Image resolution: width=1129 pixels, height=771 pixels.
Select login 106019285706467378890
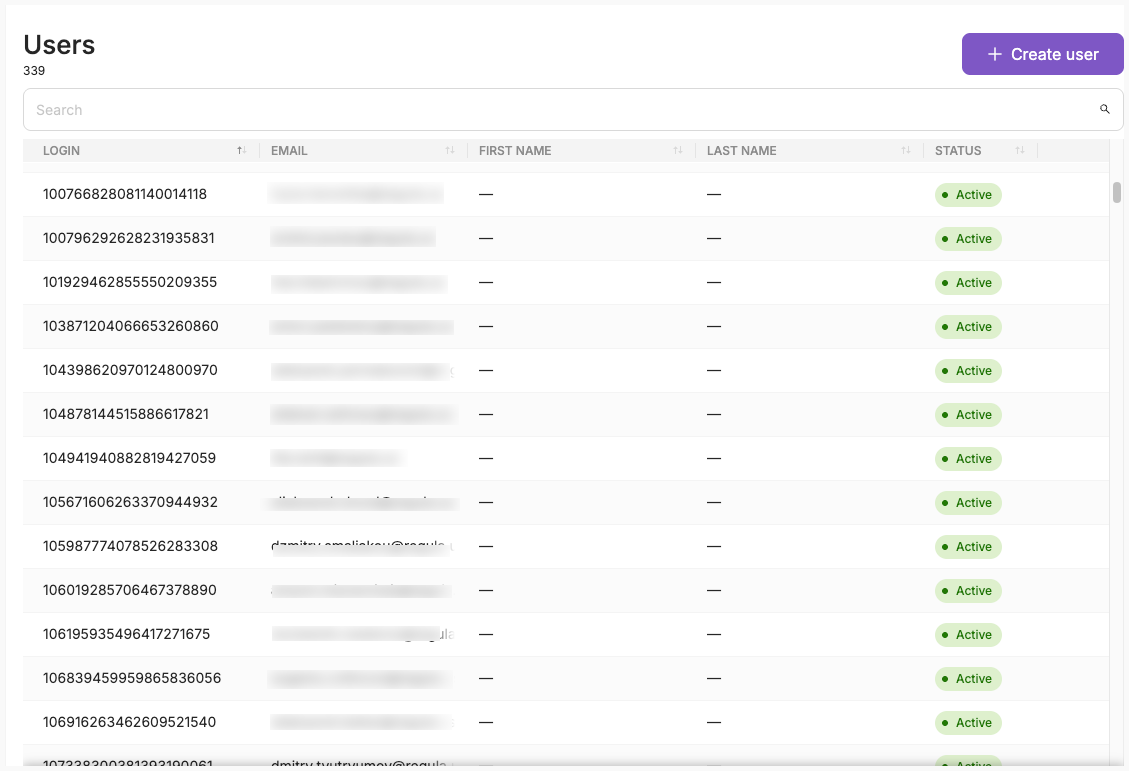click(x=130, y=590)
